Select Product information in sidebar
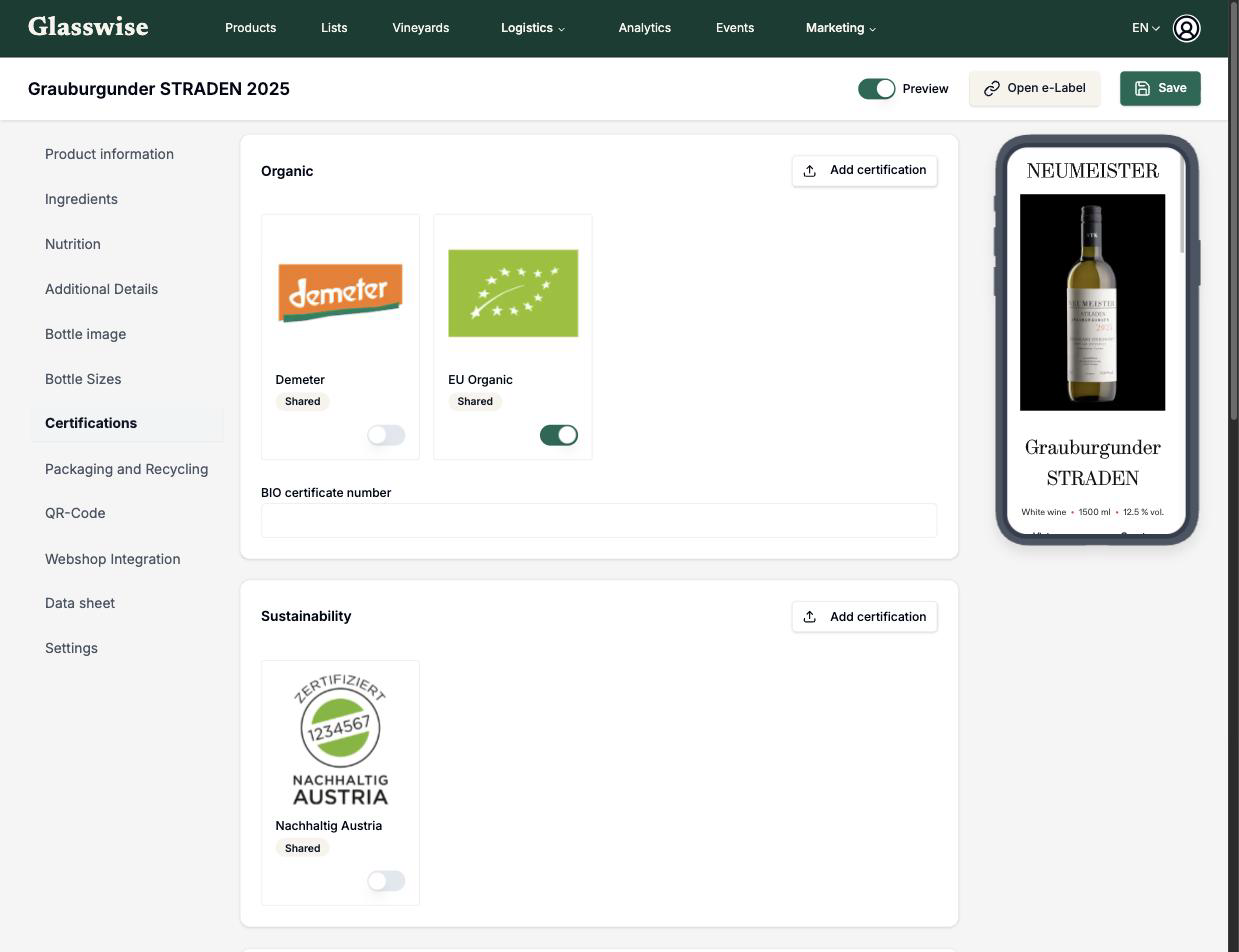1239x952 pixels. point(109,154)
